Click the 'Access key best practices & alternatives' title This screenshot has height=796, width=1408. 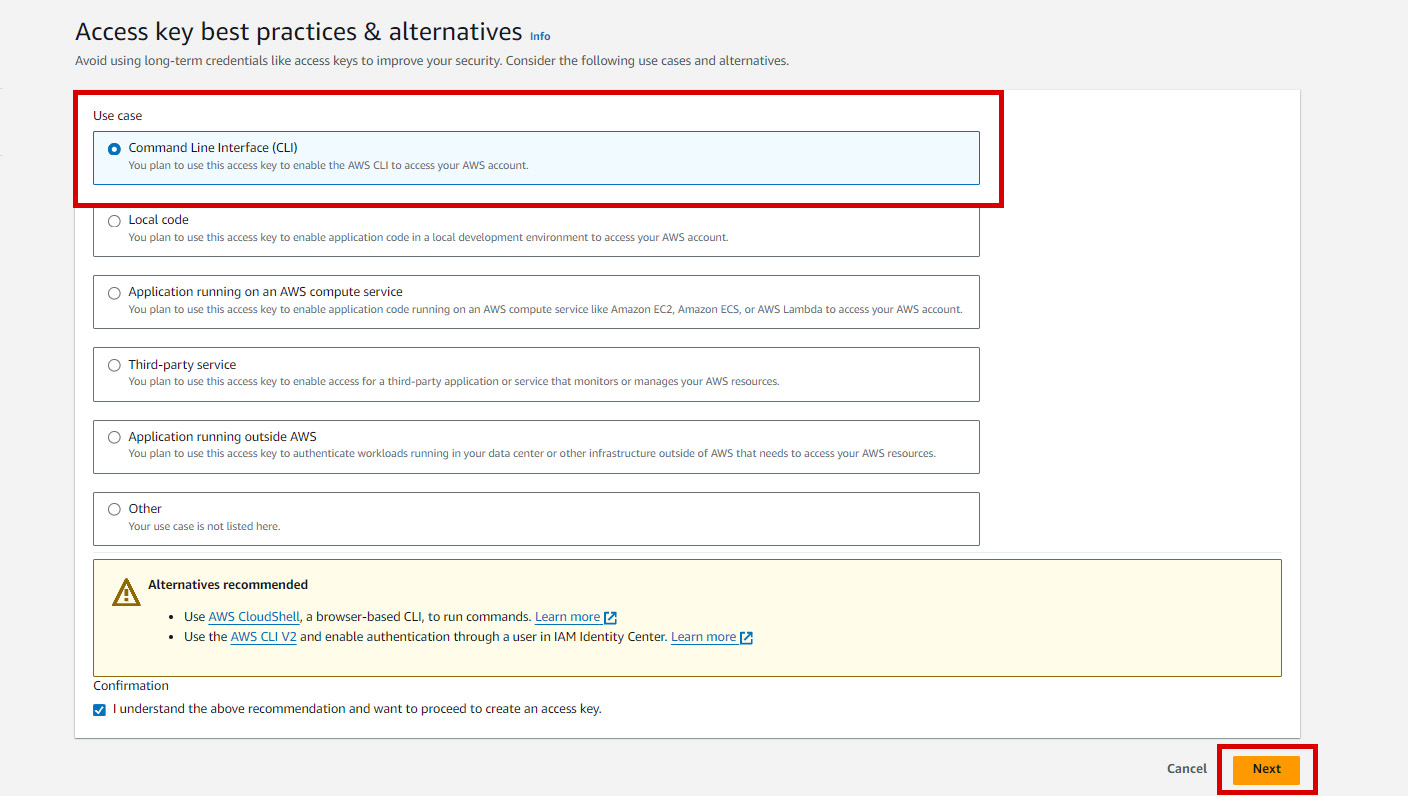298,32
